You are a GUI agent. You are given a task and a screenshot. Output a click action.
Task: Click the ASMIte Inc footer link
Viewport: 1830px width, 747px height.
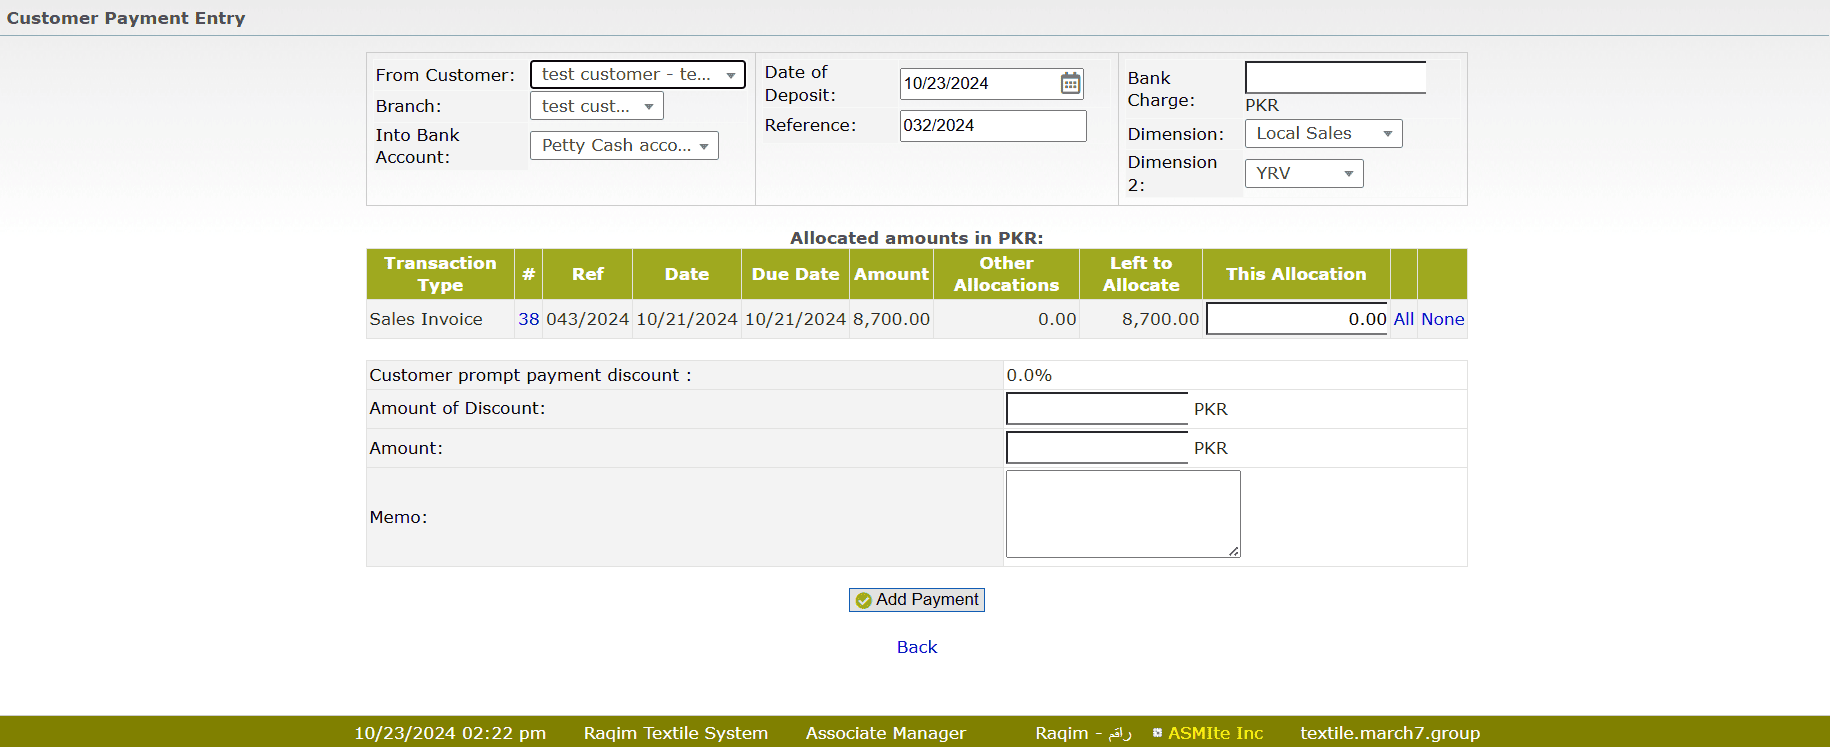pos(1215,733)
